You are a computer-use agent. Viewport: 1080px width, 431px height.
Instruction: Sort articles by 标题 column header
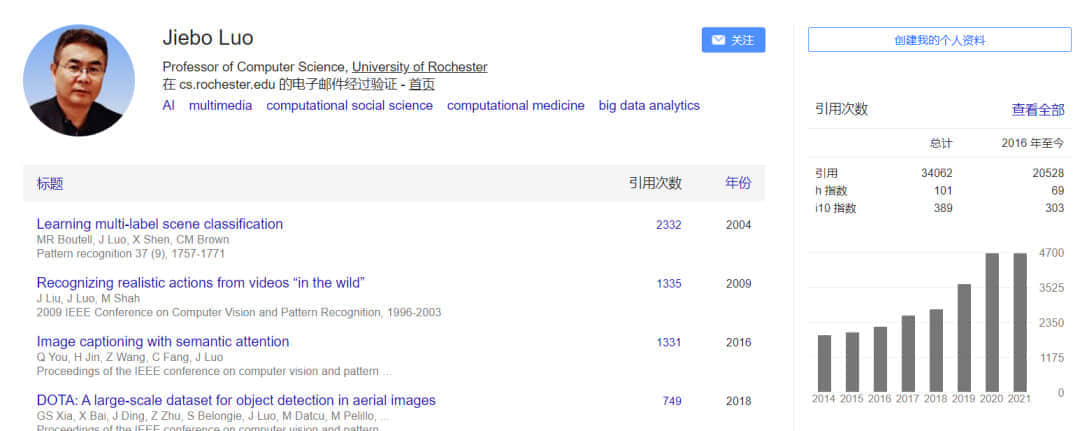point(50,183)
